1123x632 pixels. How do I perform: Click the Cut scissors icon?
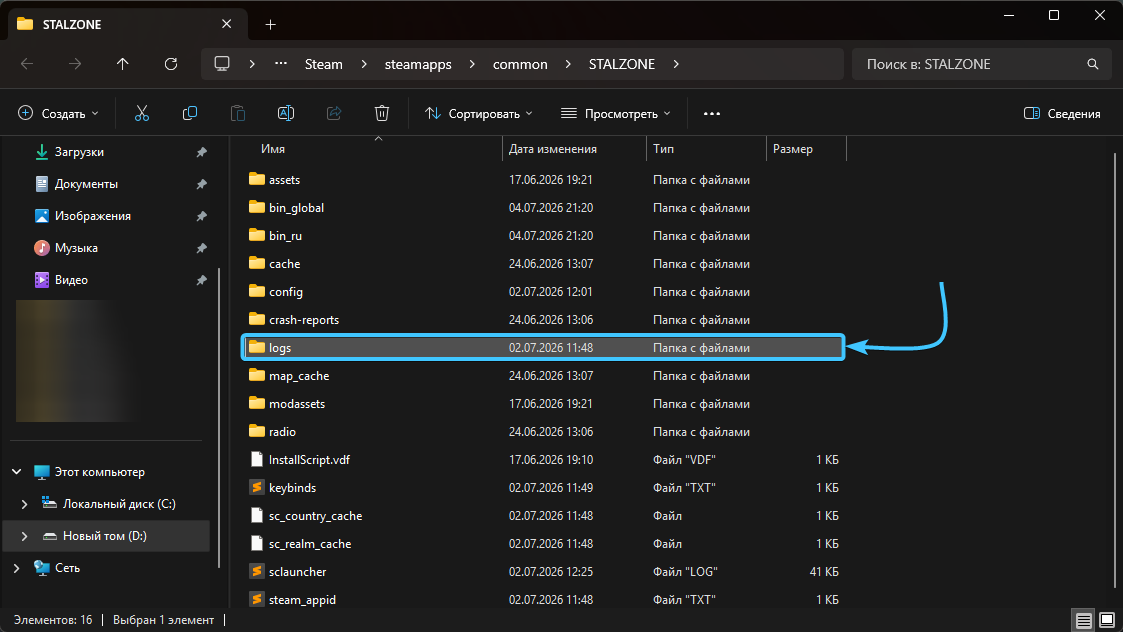[142, 113]
